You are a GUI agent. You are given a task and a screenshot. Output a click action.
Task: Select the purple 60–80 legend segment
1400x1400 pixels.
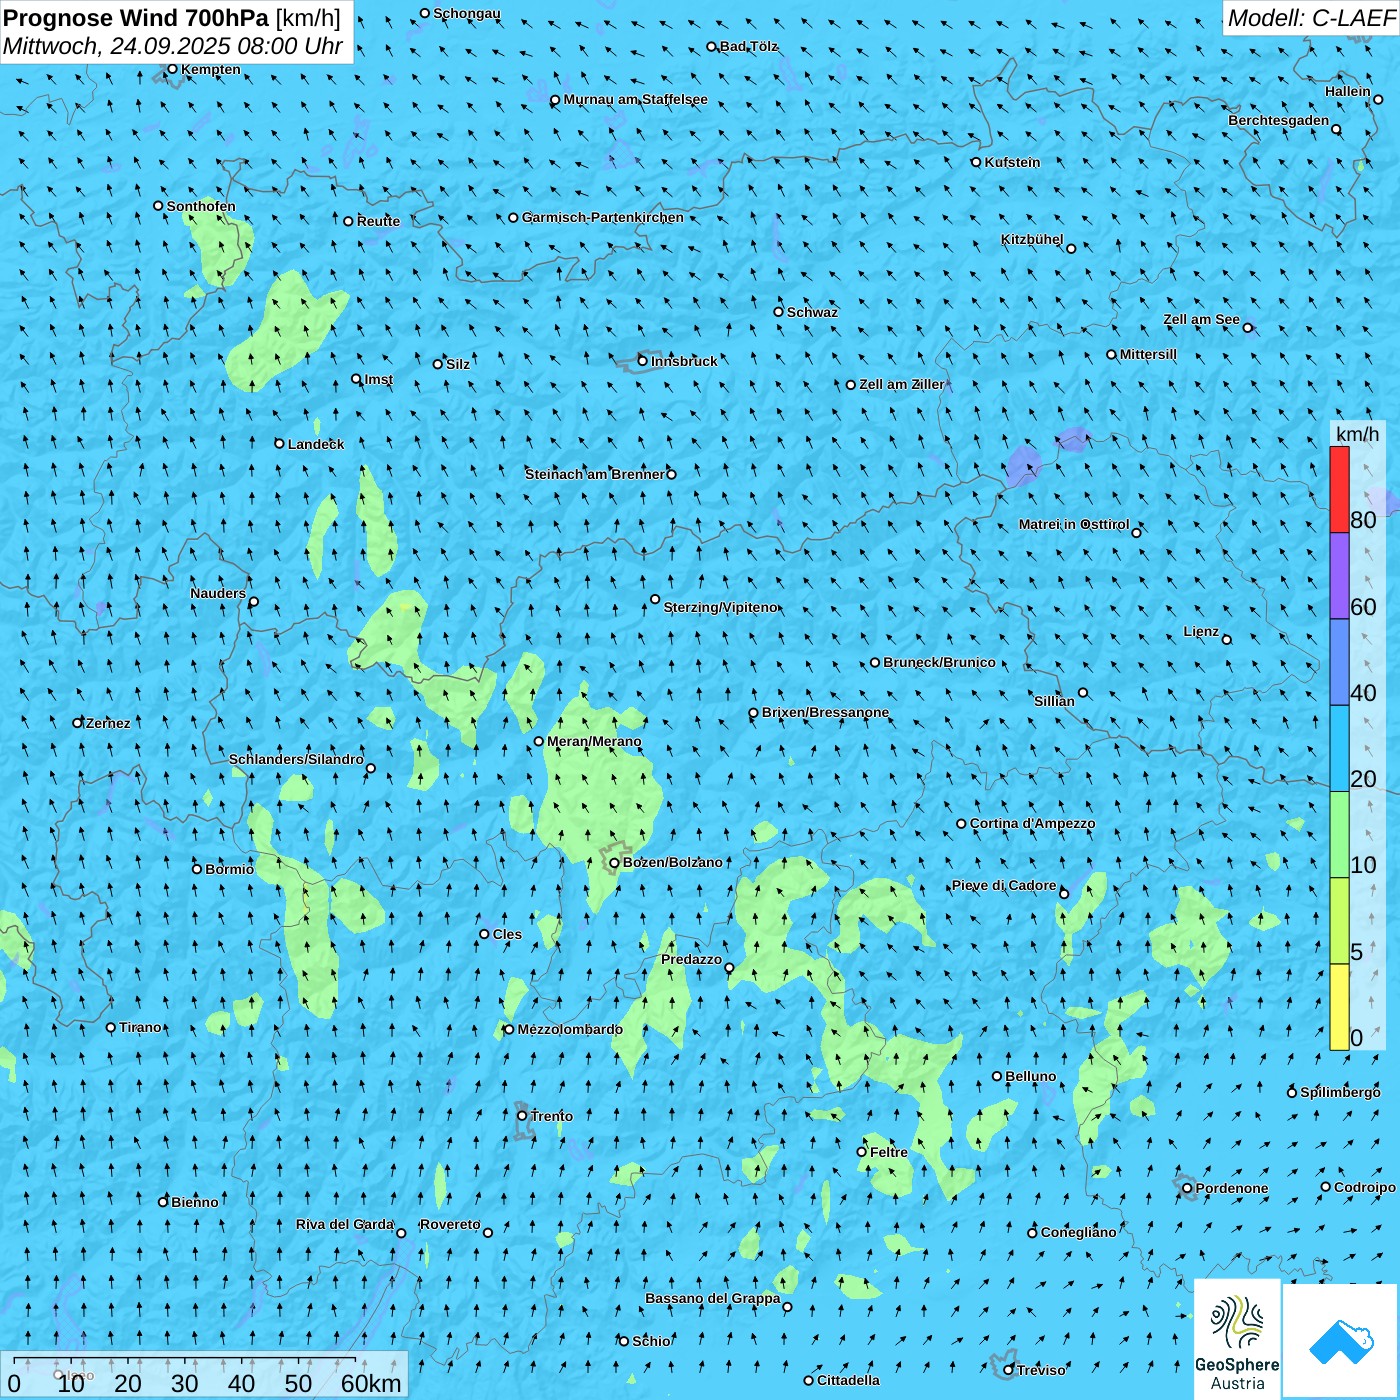point(1339,576)
